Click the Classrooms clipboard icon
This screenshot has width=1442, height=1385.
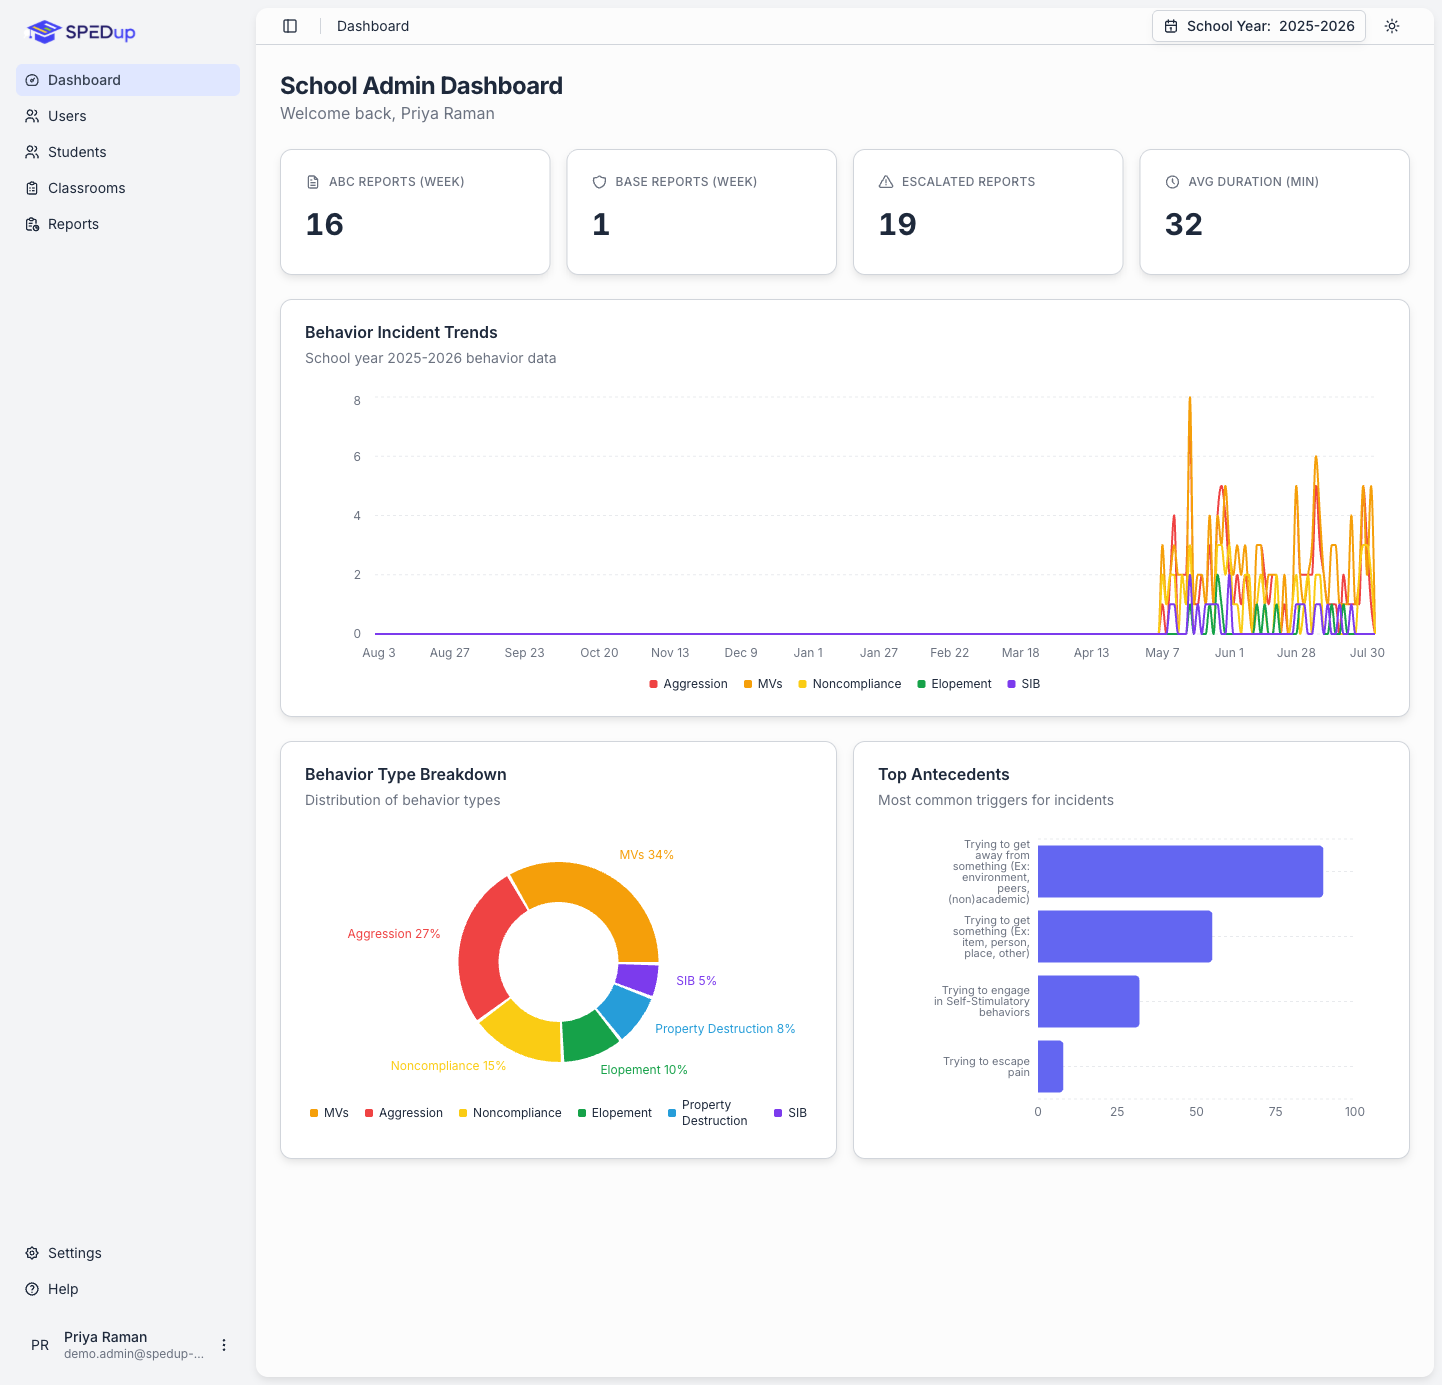click(32, 188)
